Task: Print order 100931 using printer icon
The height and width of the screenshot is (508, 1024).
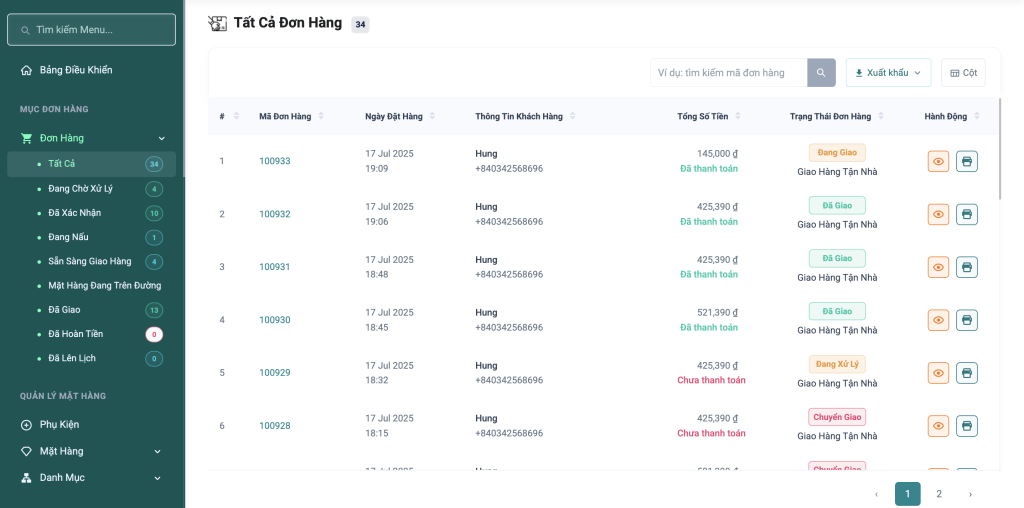Action: tap(966, 267)
